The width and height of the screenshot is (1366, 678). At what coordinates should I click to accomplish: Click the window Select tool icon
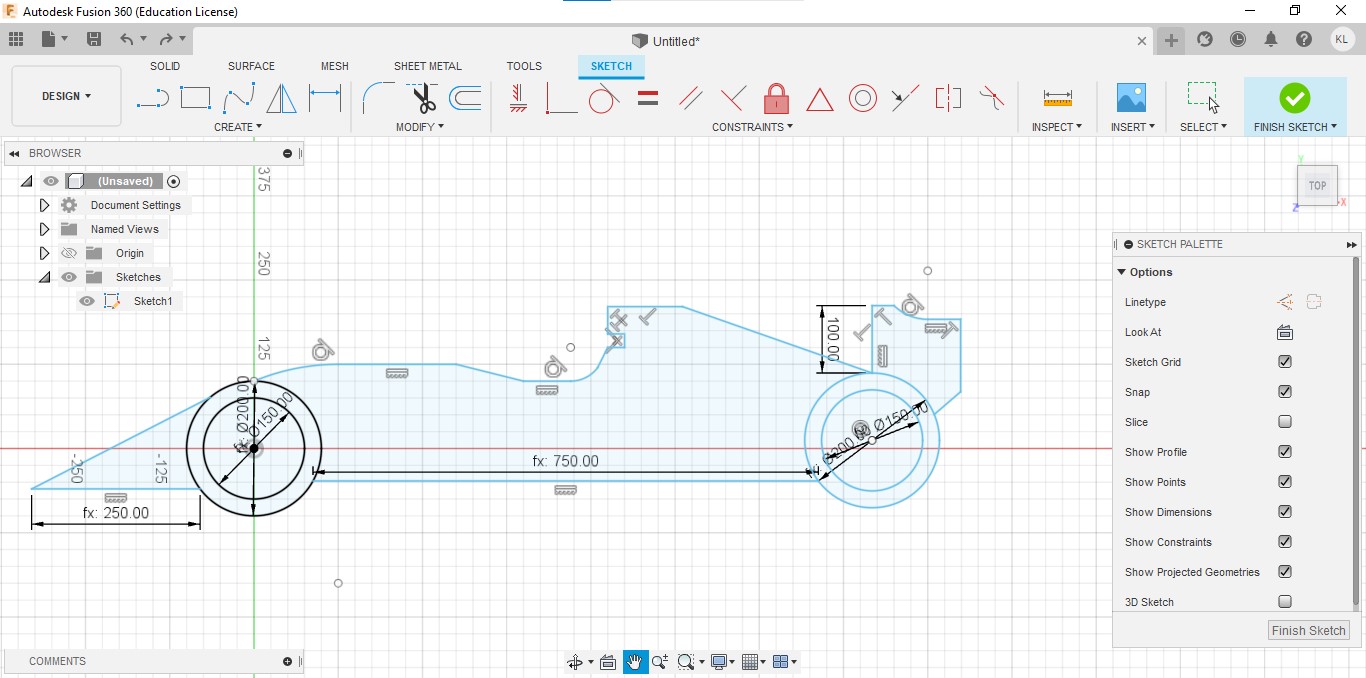click(1202, 97)
